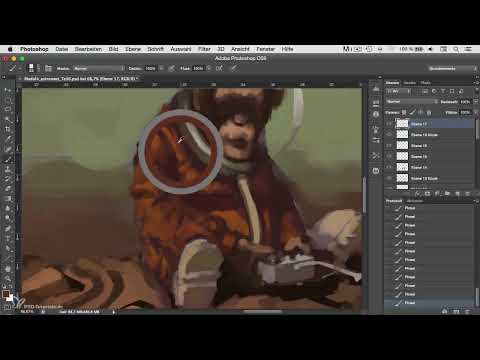Delete the selected layer with trash icon

coord(468,193)
